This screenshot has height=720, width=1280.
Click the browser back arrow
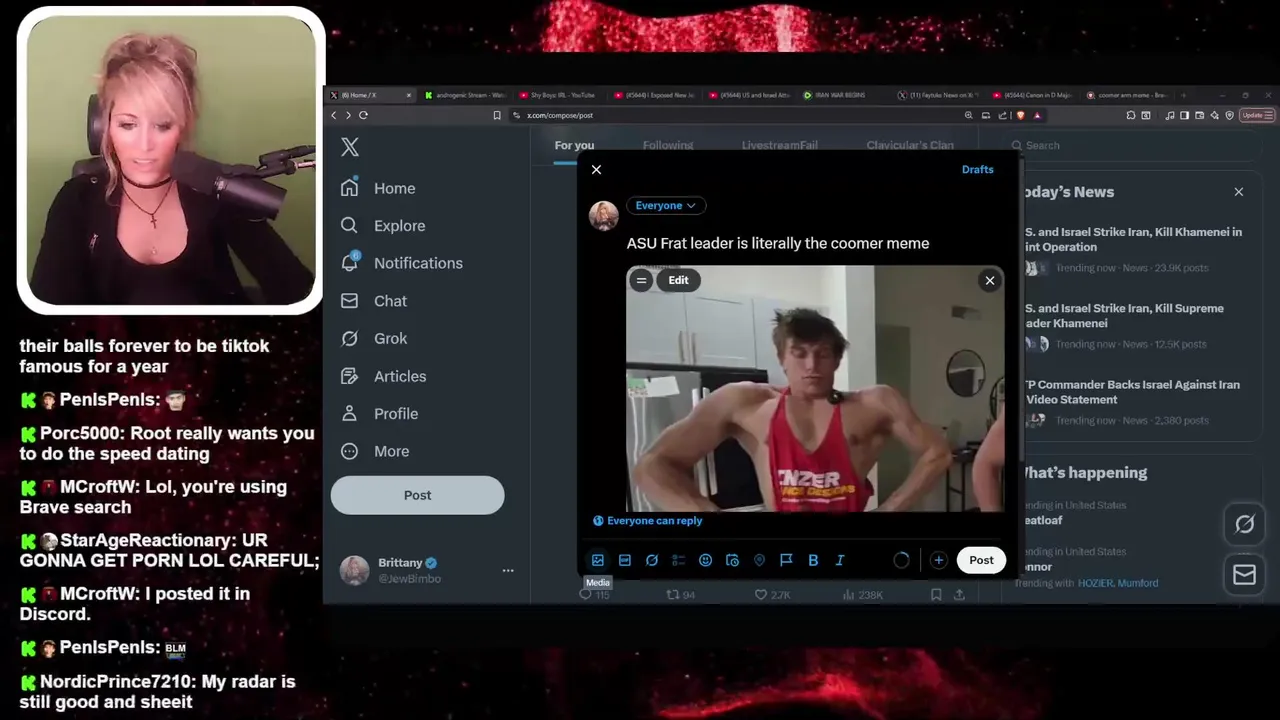tap(334, 115)
